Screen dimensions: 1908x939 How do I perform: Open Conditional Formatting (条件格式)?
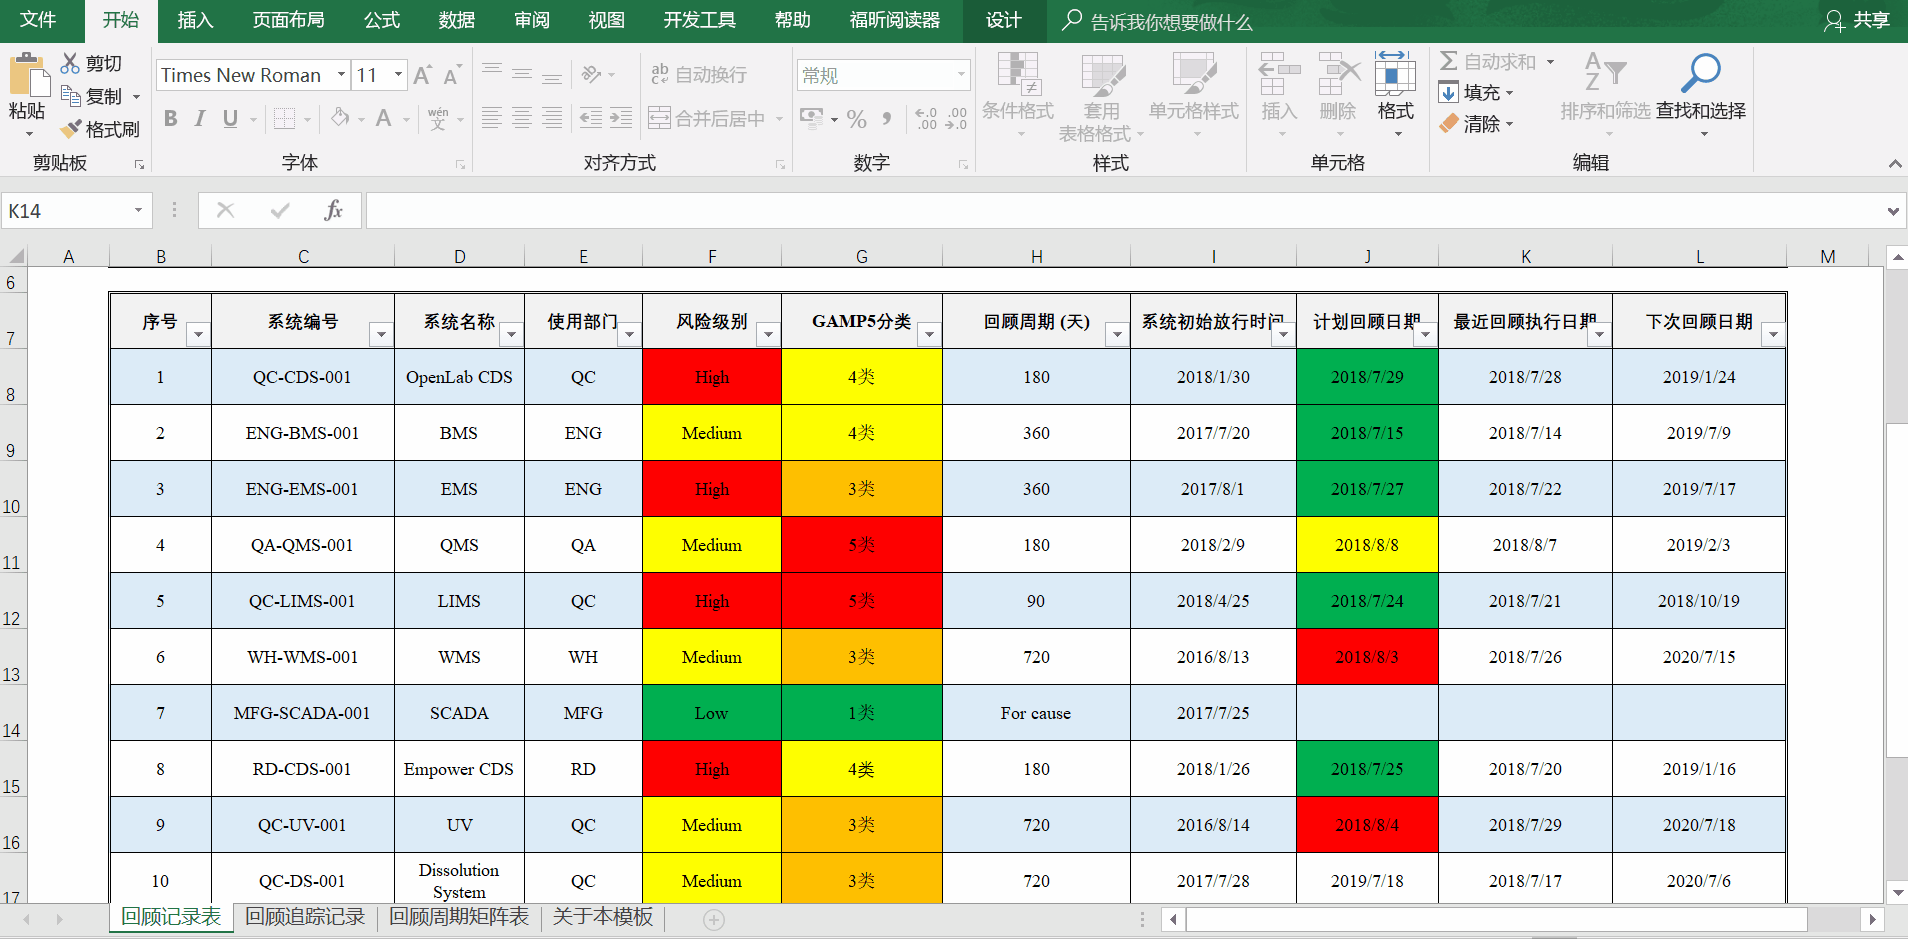[1018, 95]
